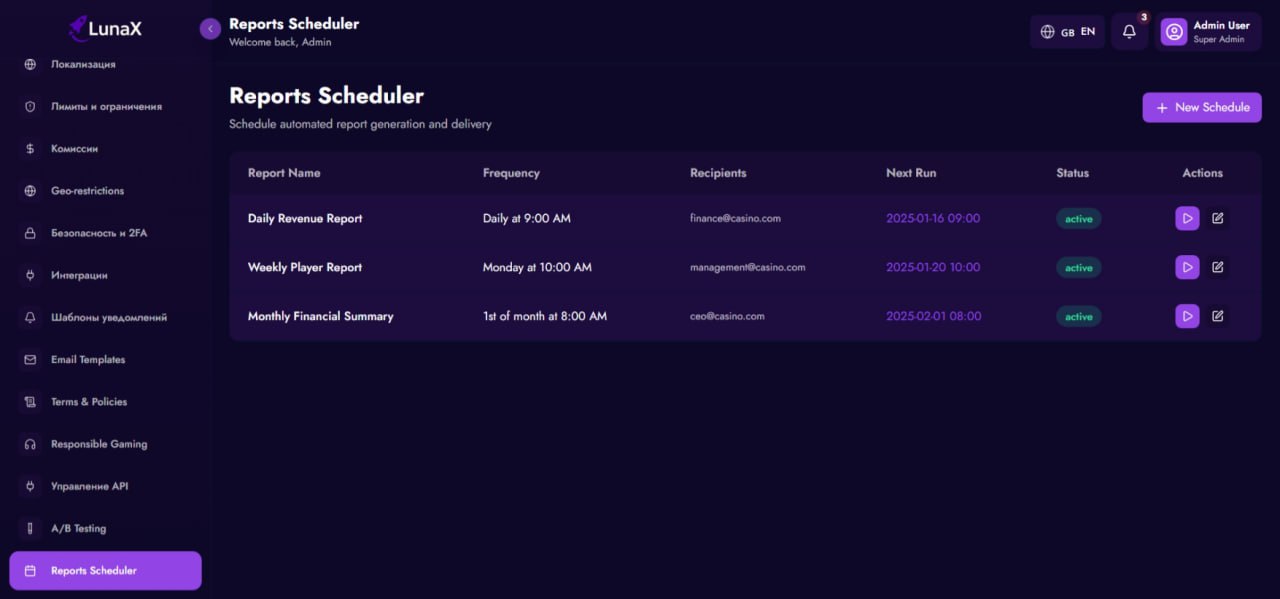
Task: Navigate to Geo-restrictions
Action: 105,191
